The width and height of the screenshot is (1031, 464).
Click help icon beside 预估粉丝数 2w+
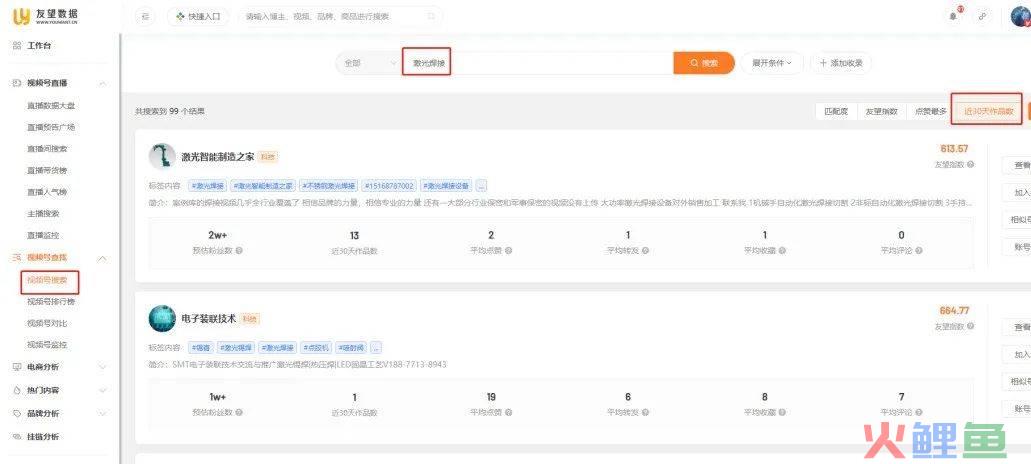239,250
